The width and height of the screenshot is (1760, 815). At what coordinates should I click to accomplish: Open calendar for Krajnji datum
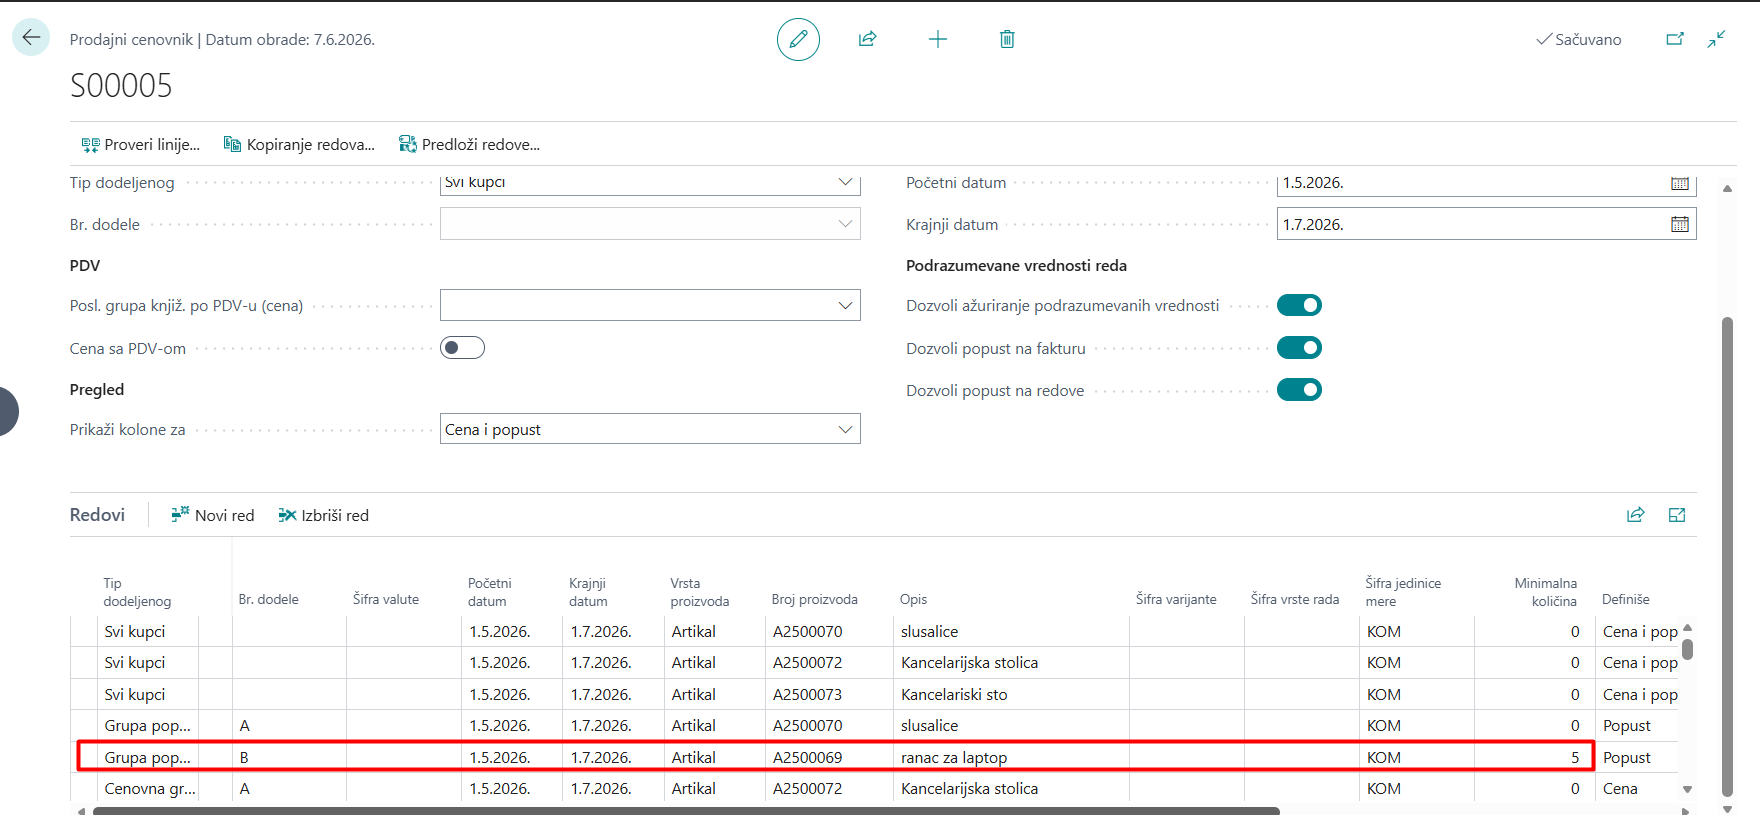coord(1680,224)
